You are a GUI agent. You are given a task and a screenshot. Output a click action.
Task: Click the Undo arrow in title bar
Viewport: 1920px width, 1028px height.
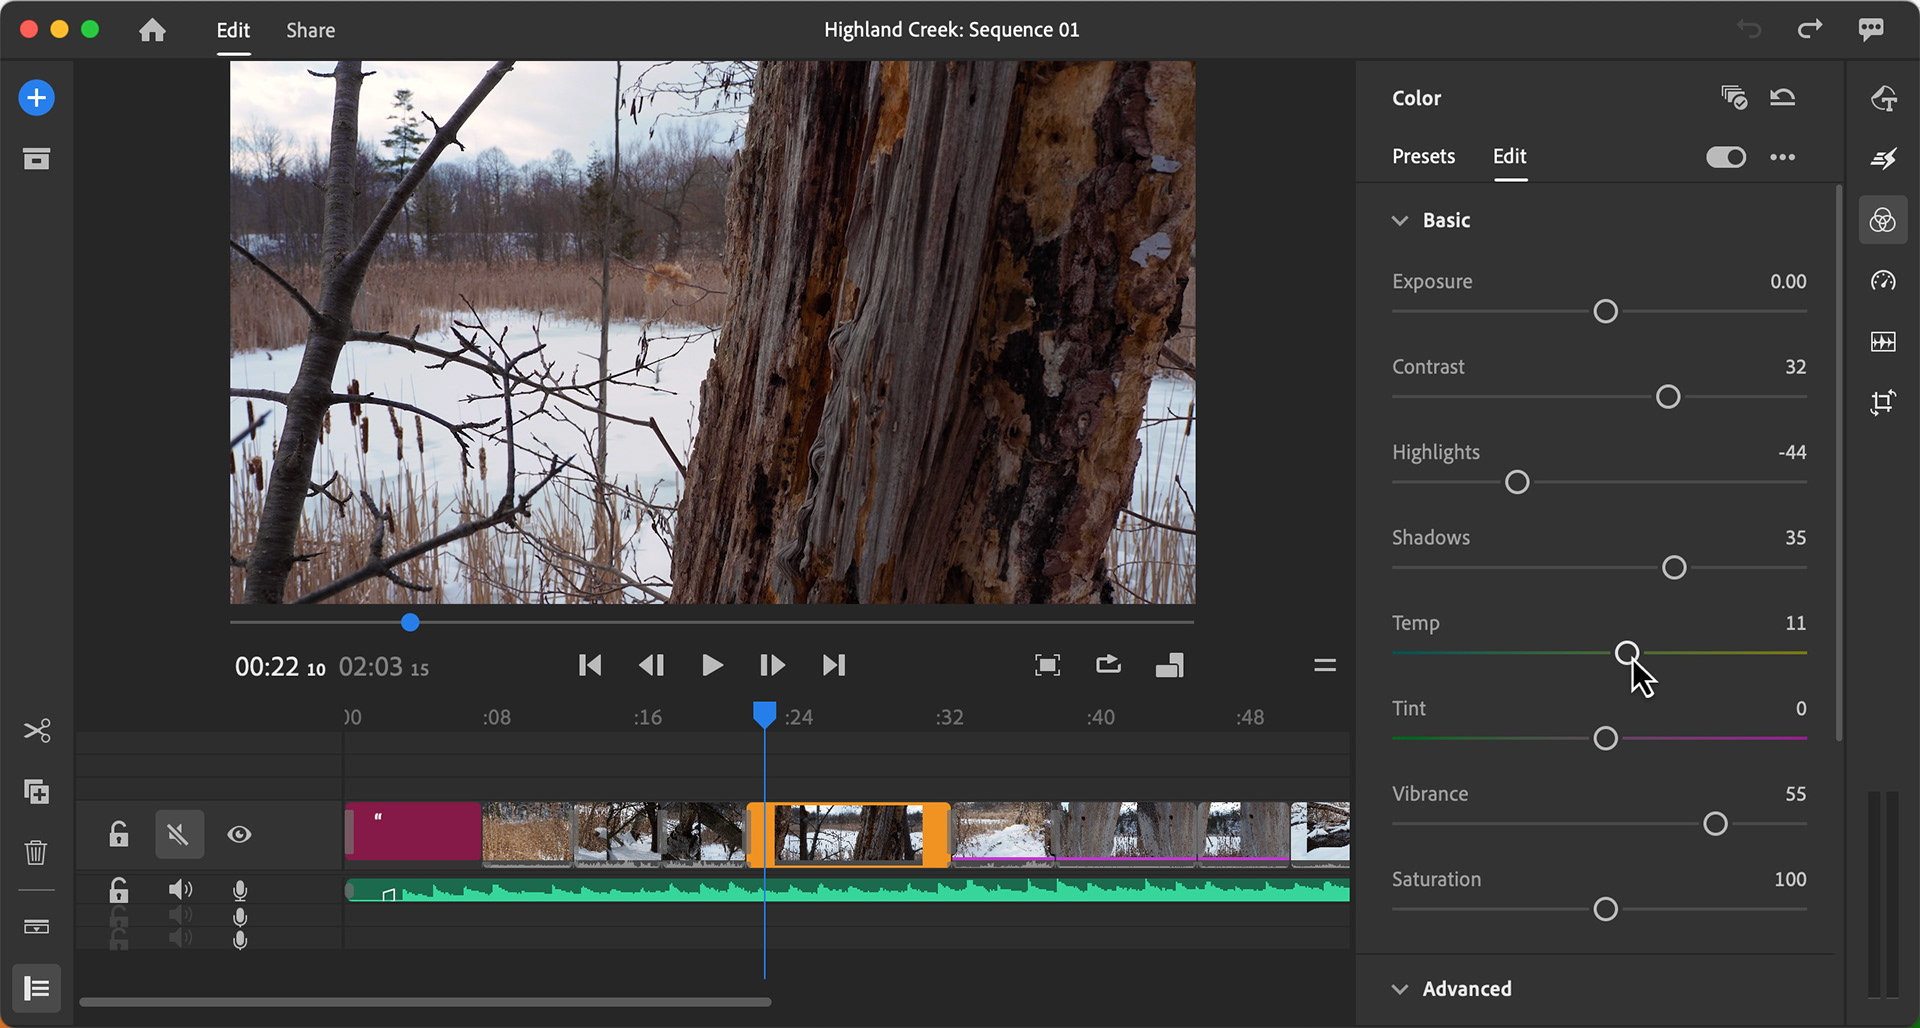tap(1749, 29)
